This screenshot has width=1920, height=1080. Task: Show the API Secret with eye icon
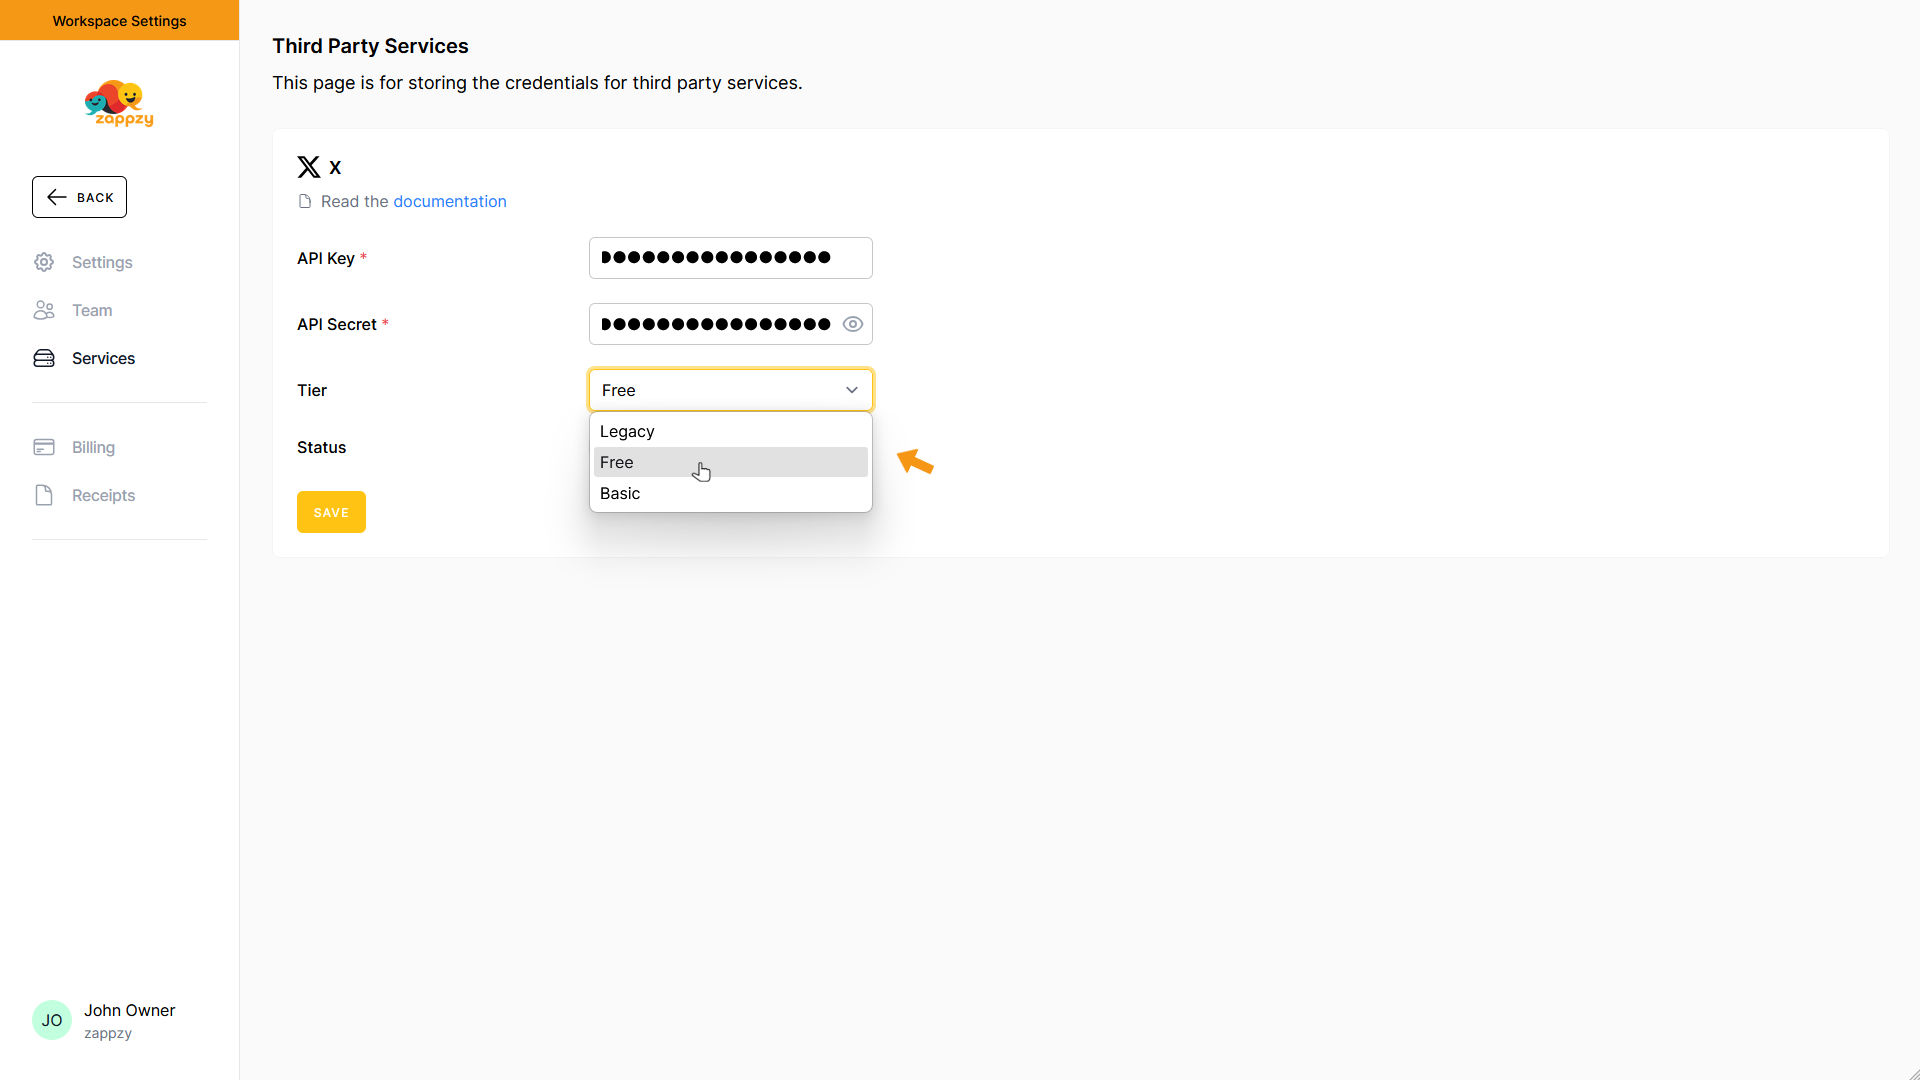[852, 324]
